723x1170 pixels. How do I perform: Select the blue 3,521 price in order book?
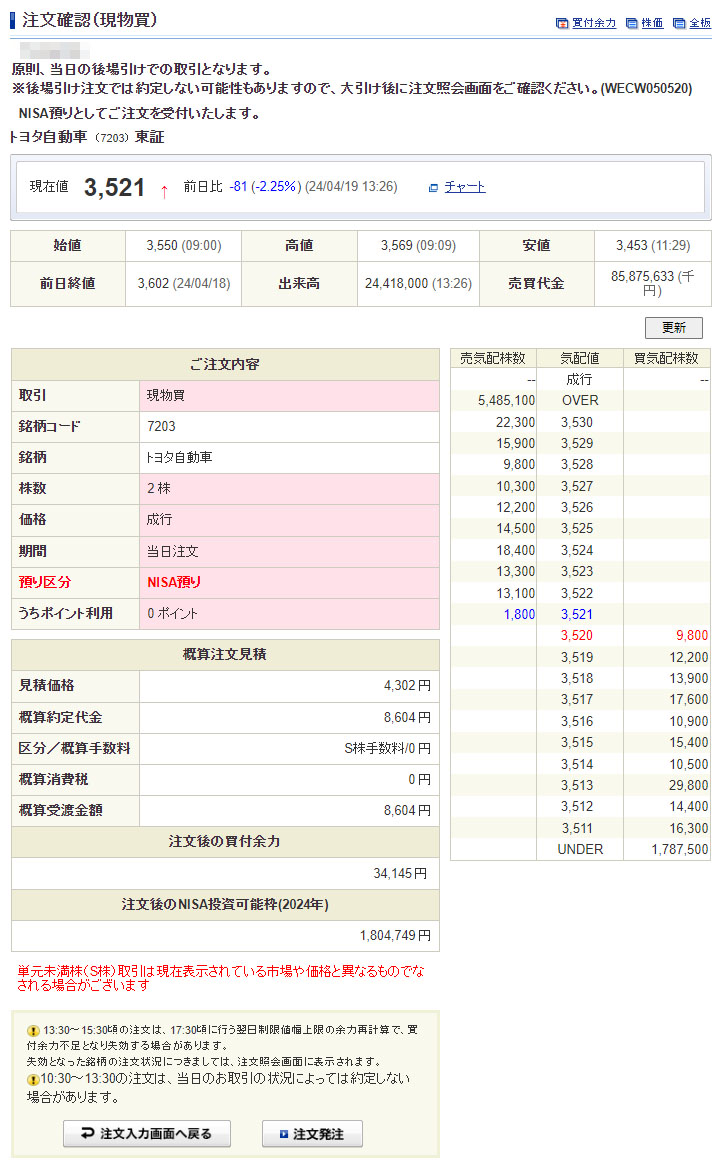tap(577, 614)
